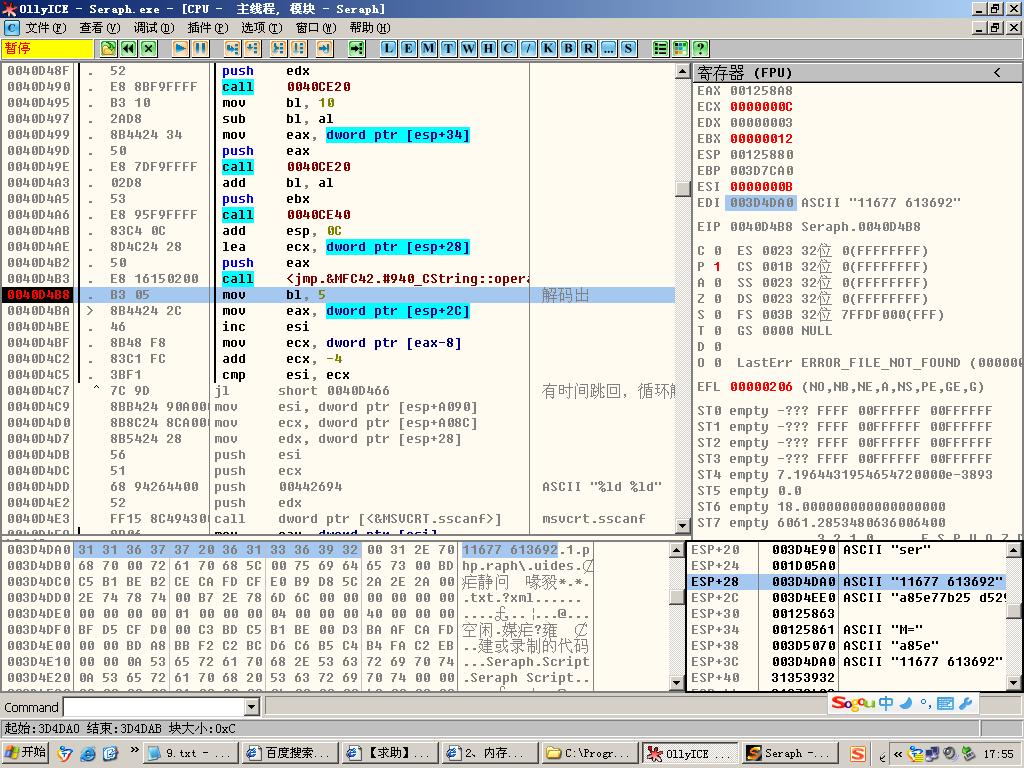1024x768 pixels.
Task: Toggle Sogou half/full-width moon icon
Action: (x=905, y=703)
